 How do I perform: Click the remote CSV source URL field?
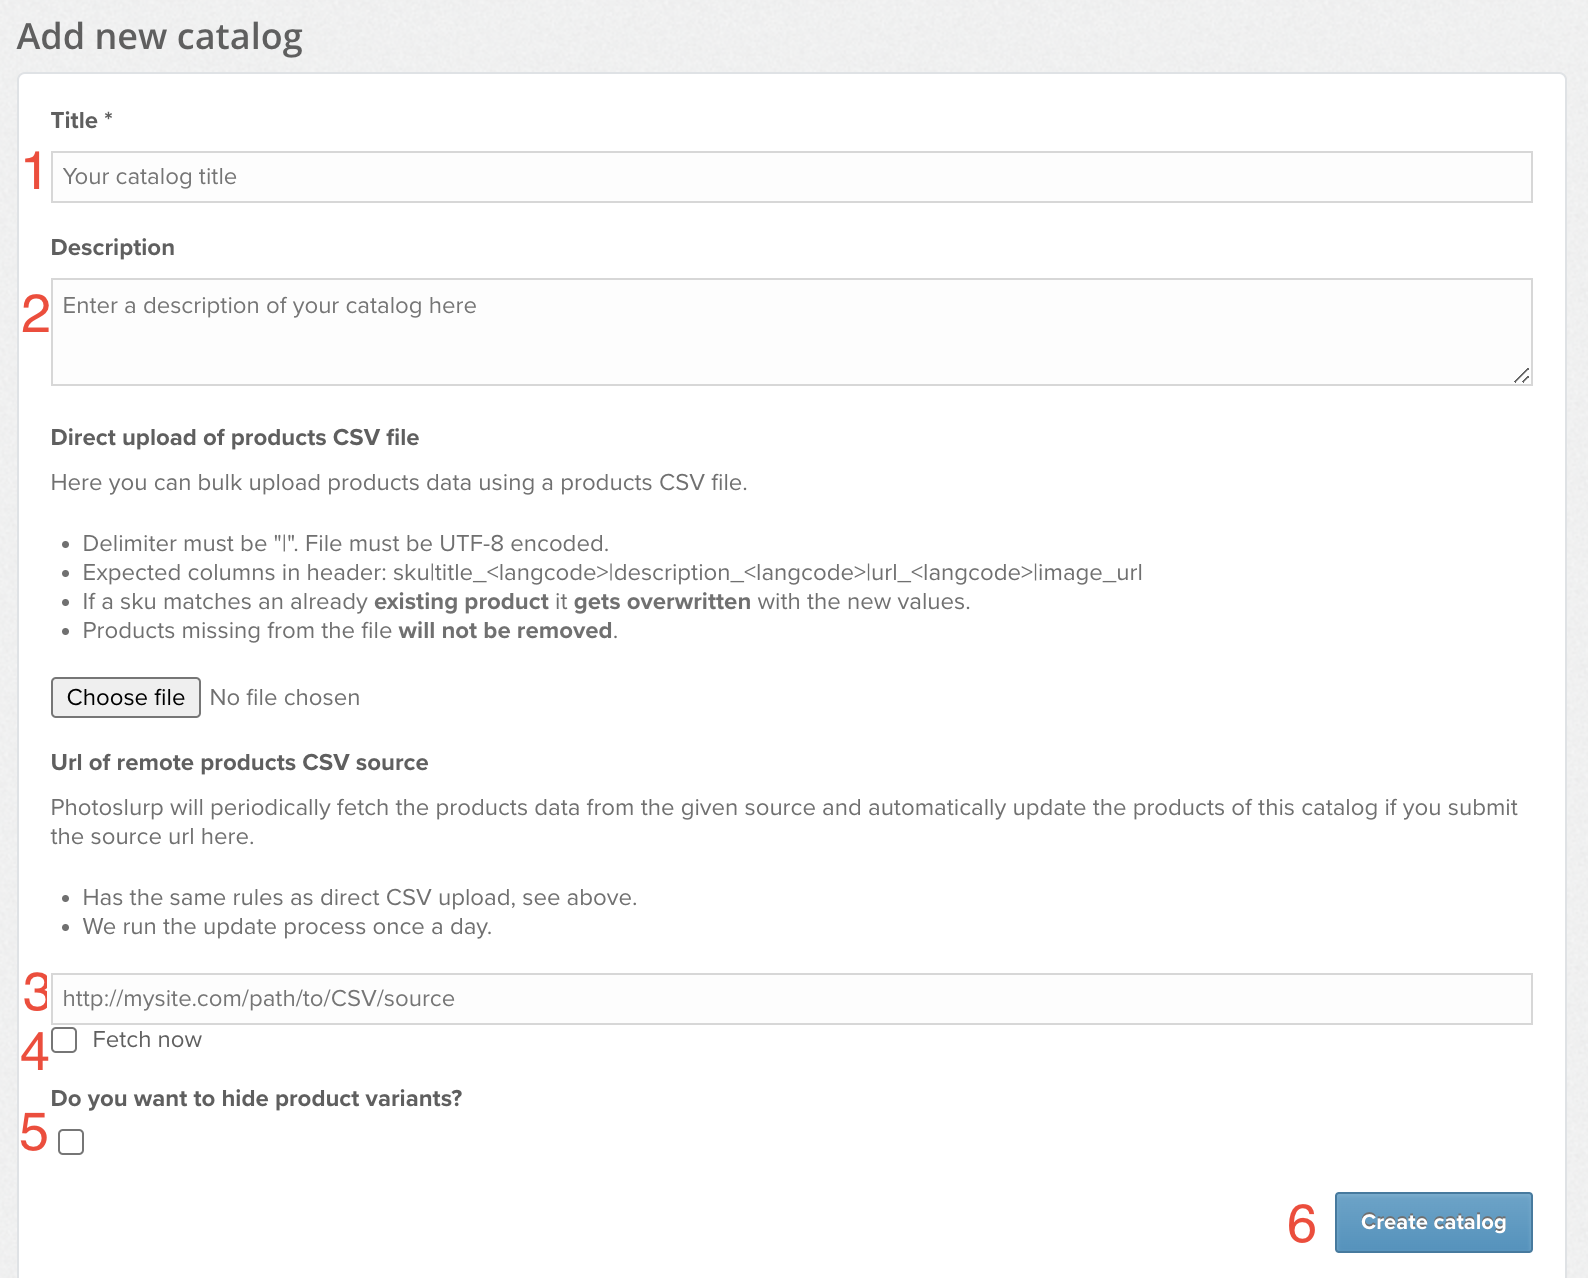point(791,999)
